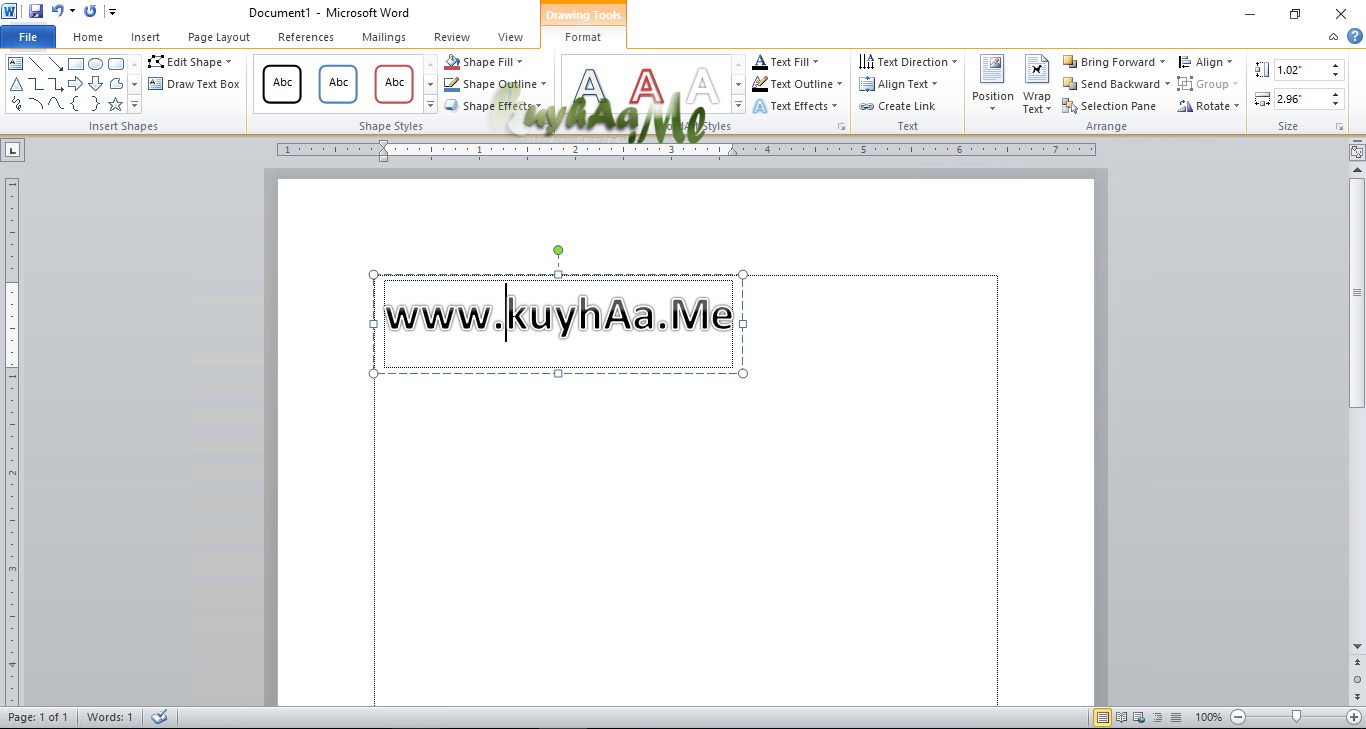The image size is (1366, 729).
Task: Click Create Link
Action: click(897, 106)
